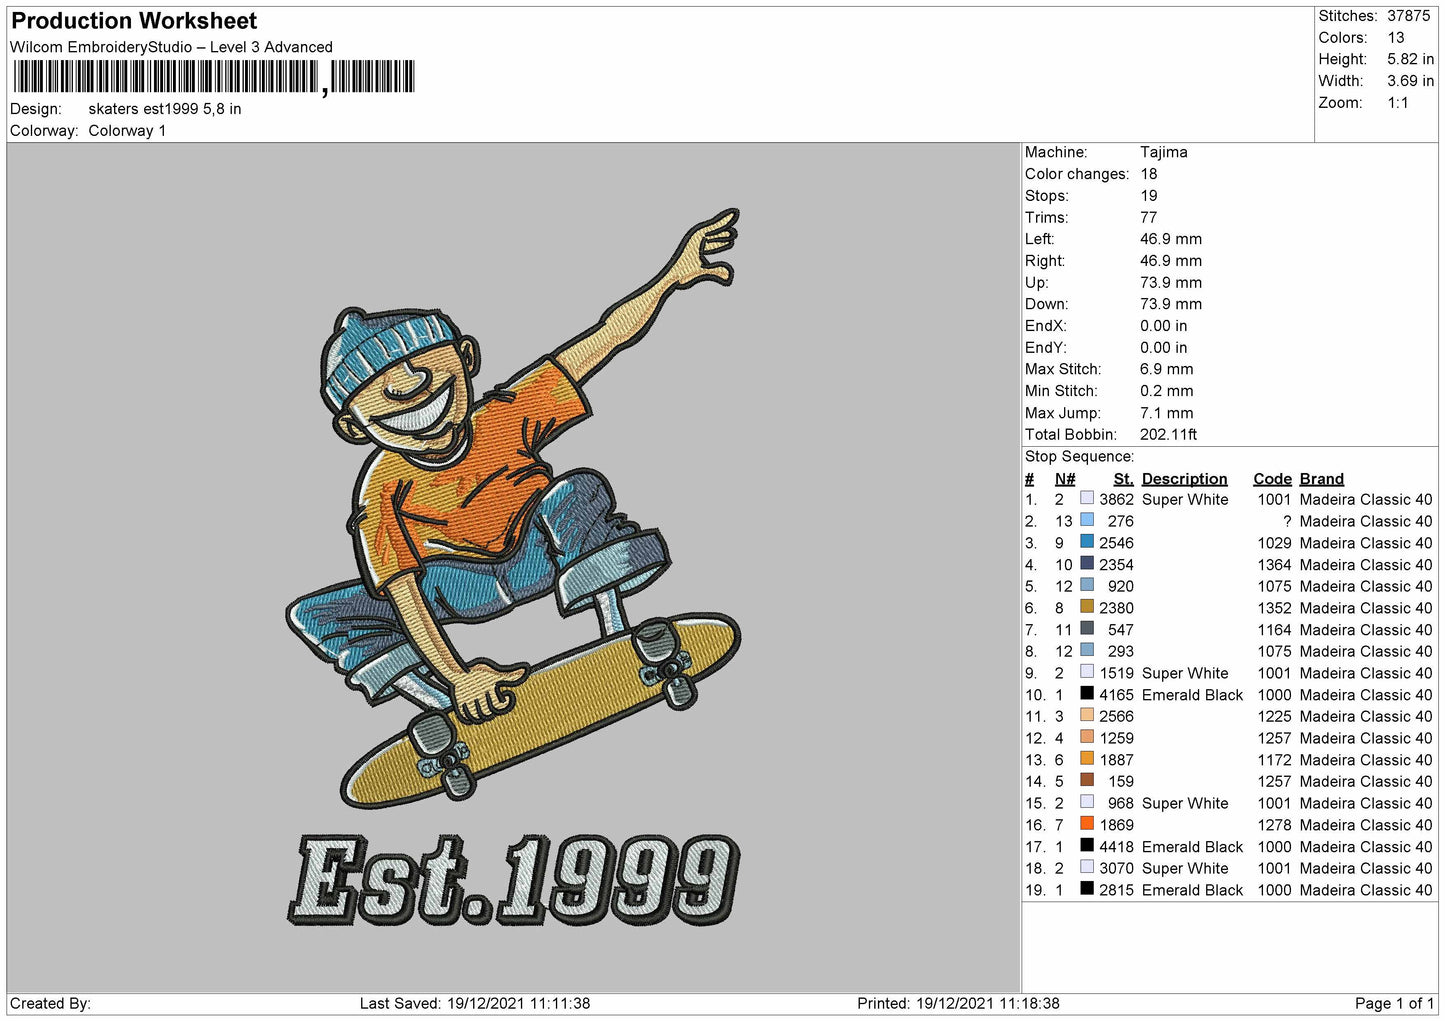
Task: Click 'Emerald Black' description in stop 10
Action: point(1192,695)
